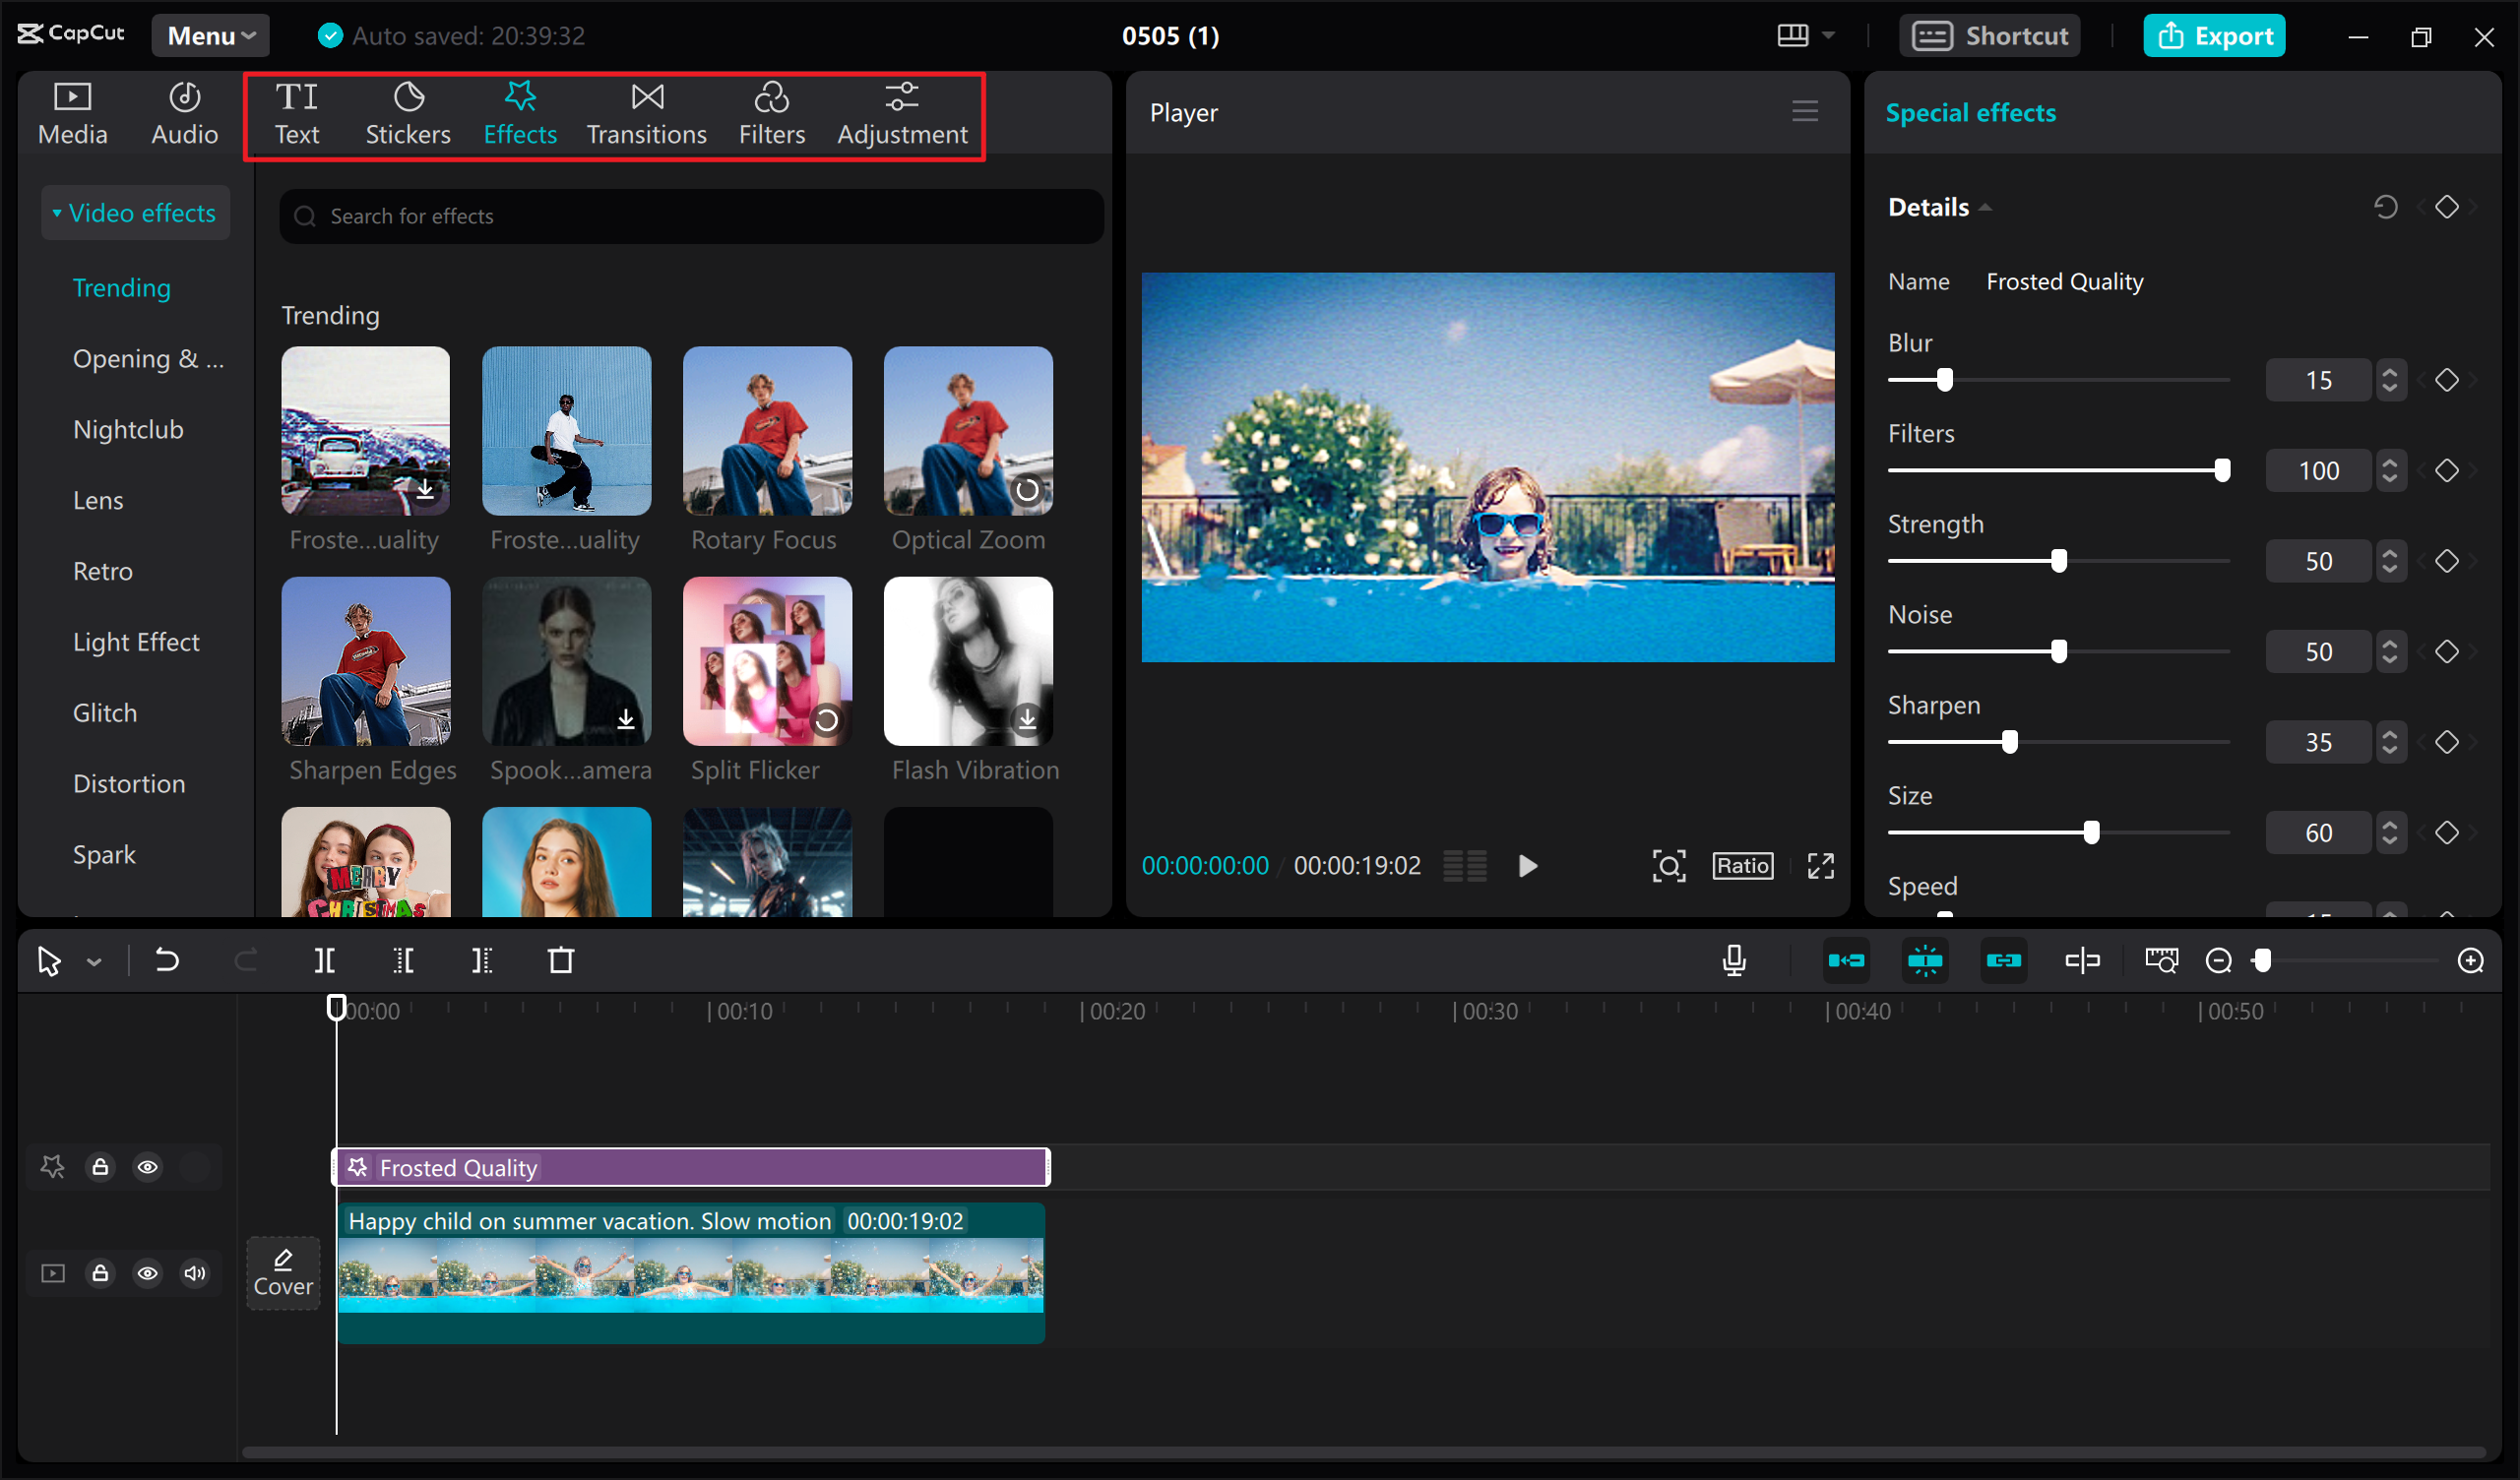Mute the video track audio

[x=195, y=1273]
